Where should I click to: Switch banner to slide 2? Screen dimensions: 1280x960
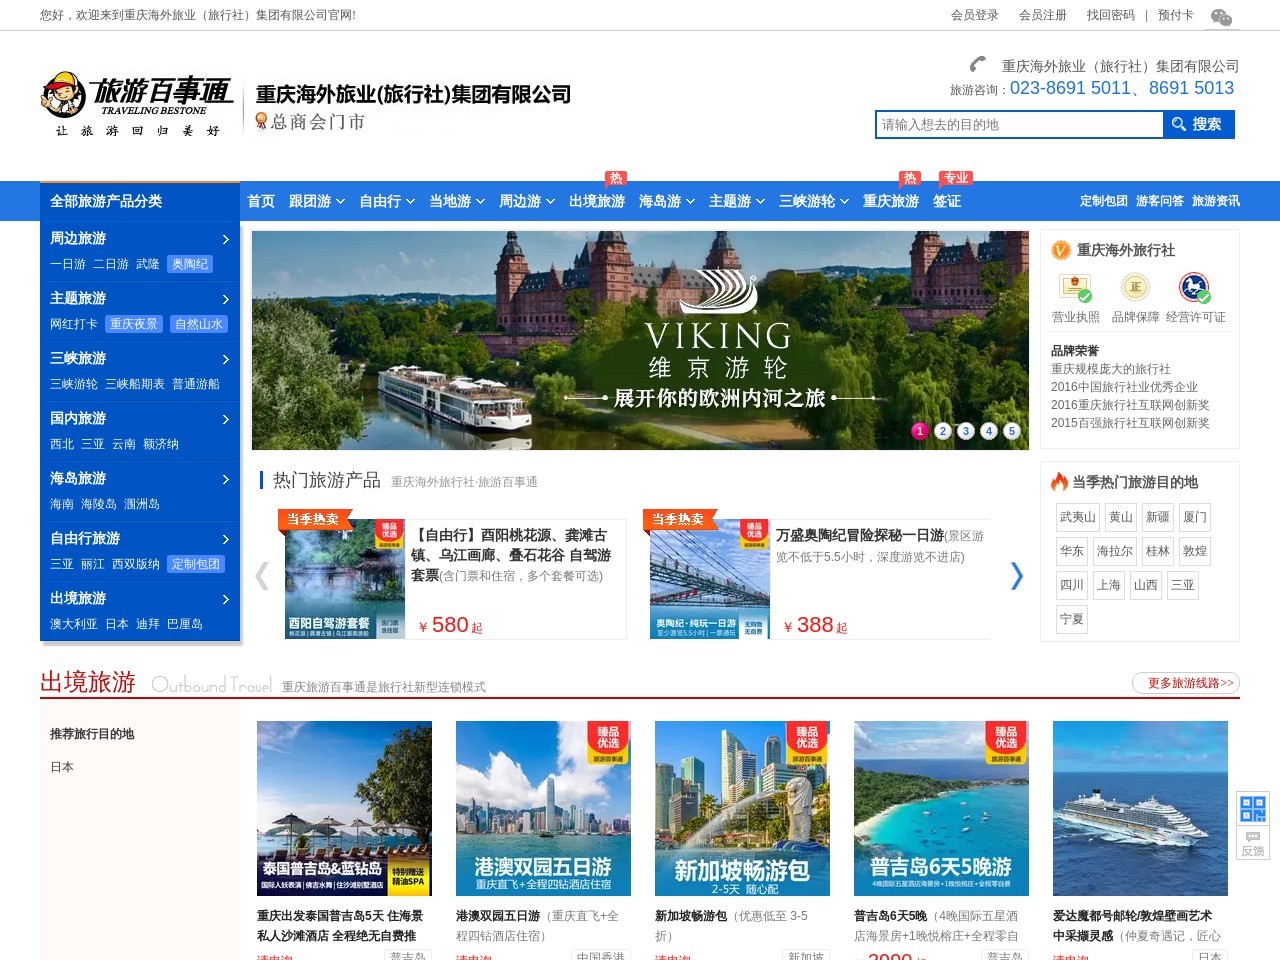click(x=943, y=431)
